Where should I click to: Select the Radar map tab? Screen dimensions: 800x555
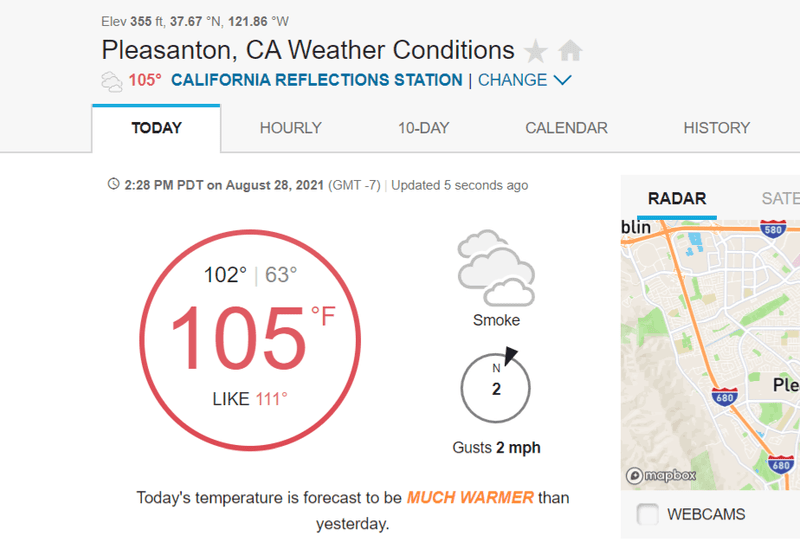(677, 199)
